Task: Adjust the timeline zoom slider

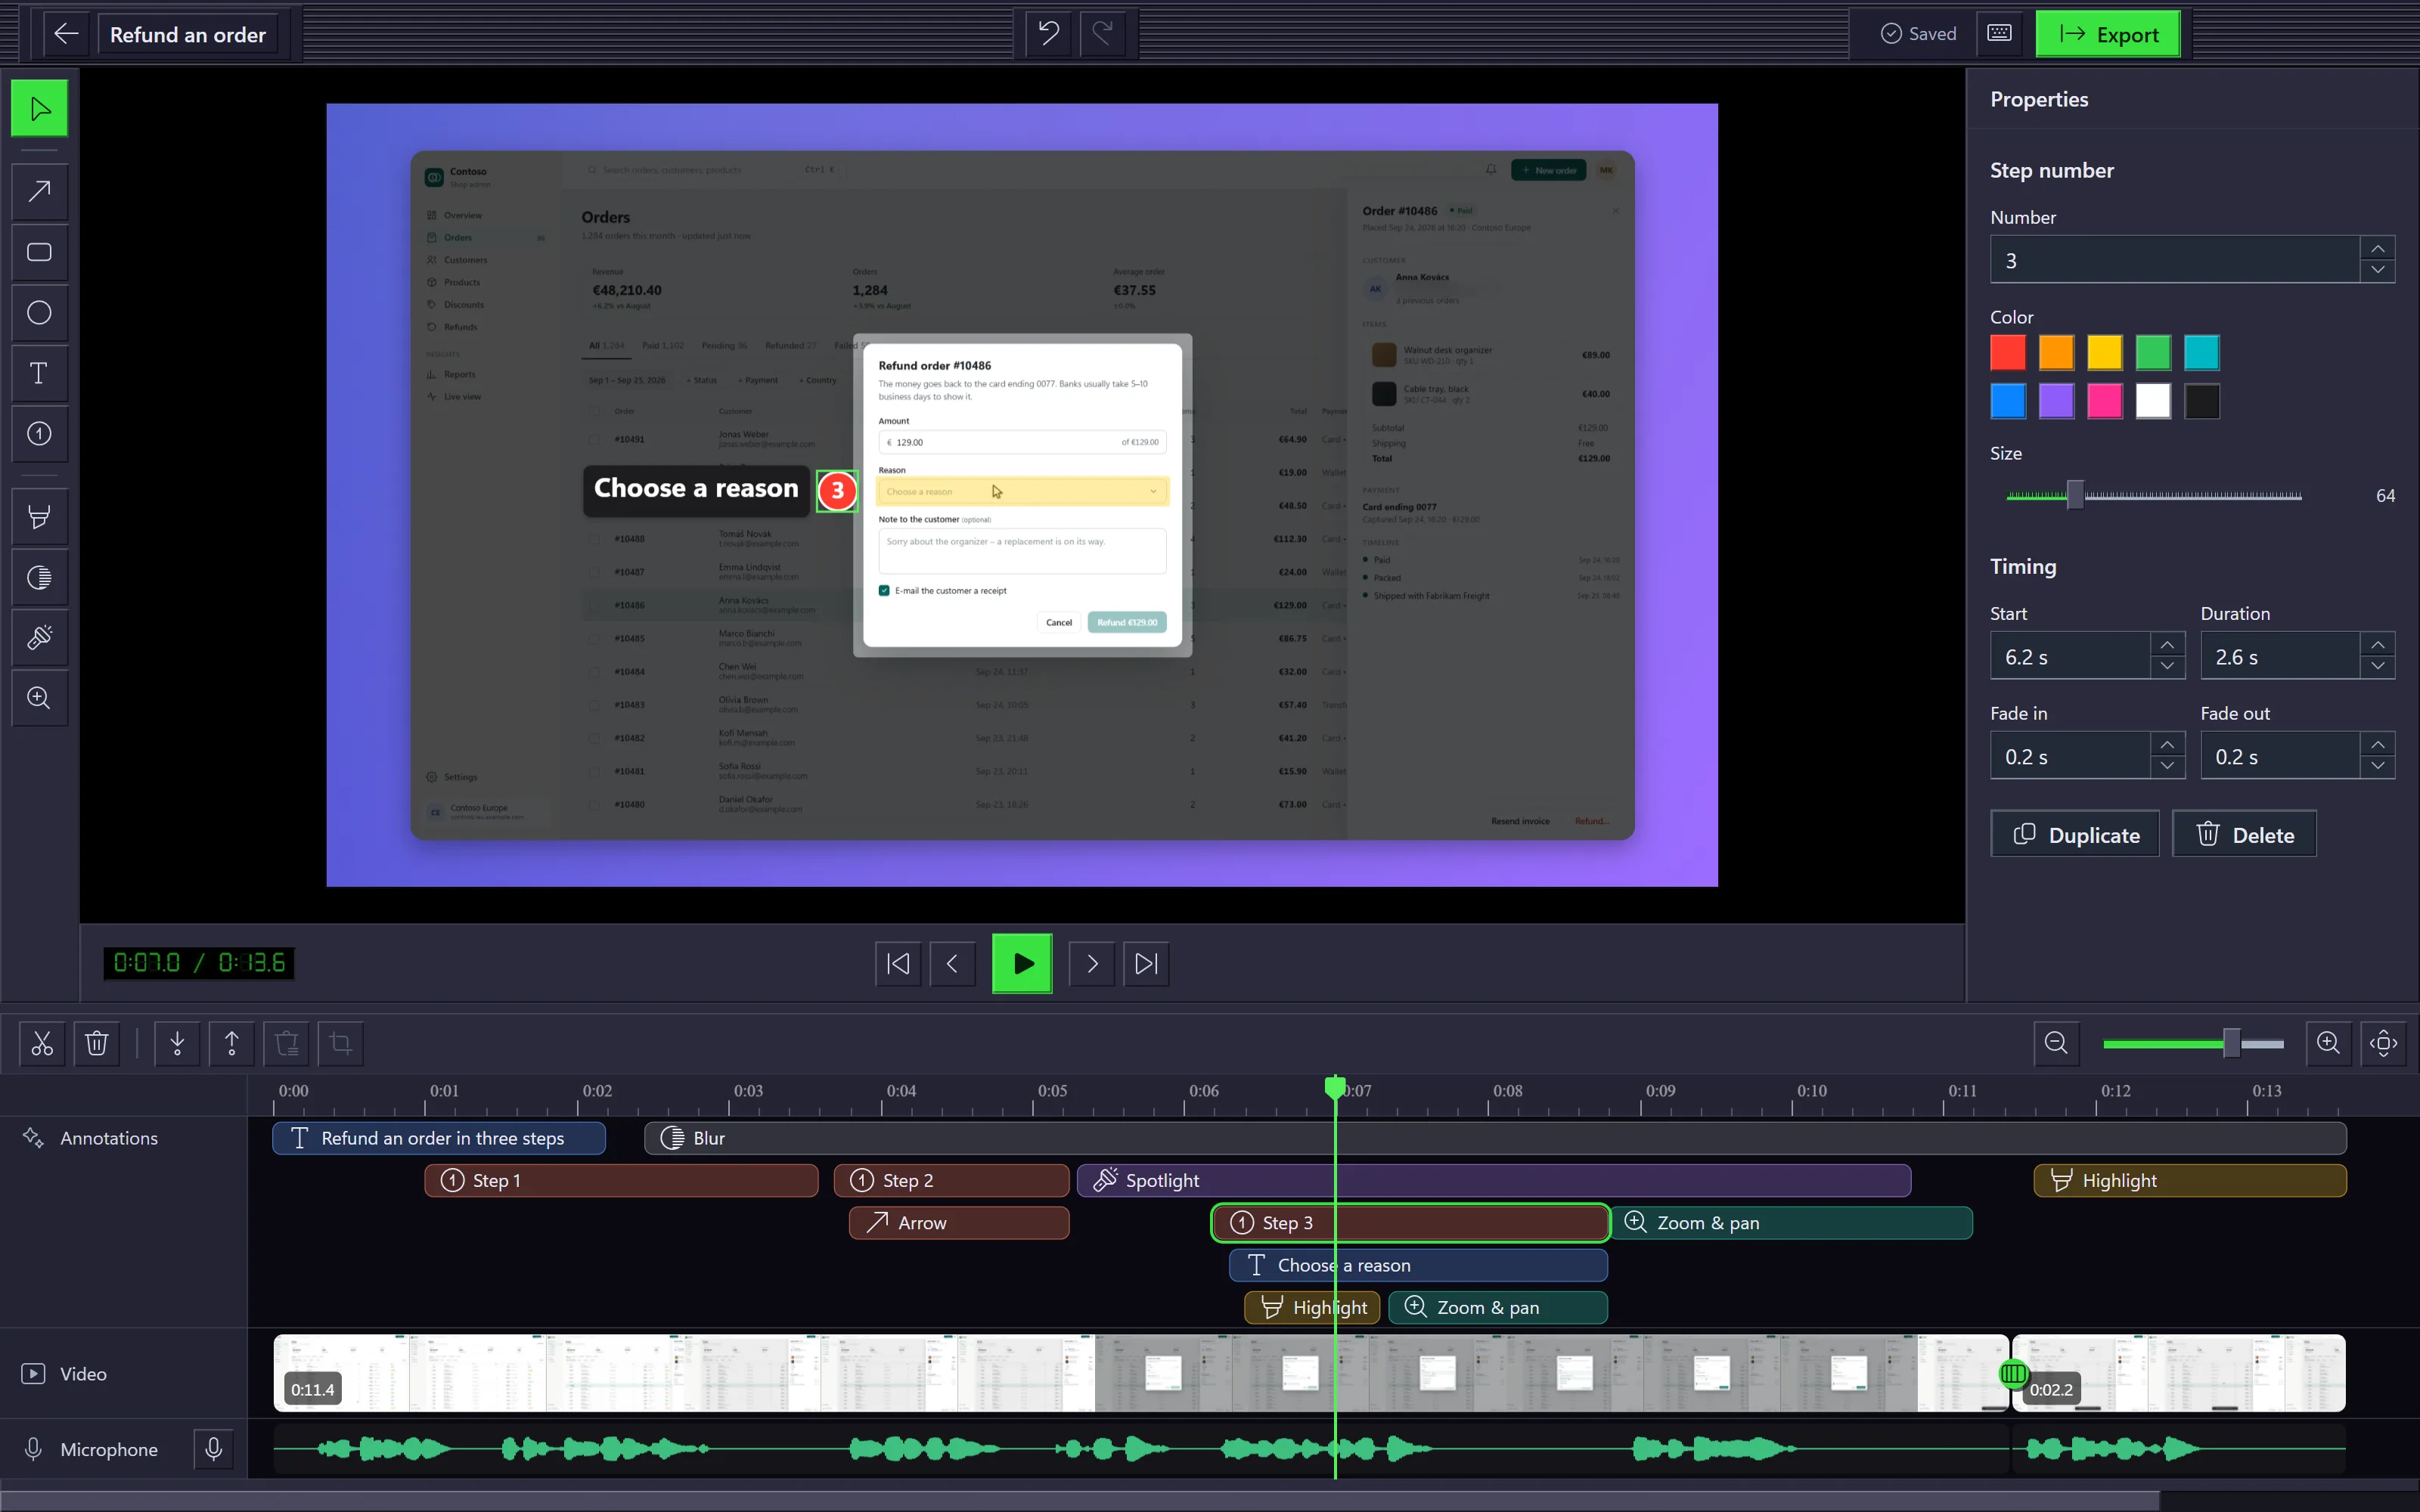Action: click(x=2231, y=1043)
